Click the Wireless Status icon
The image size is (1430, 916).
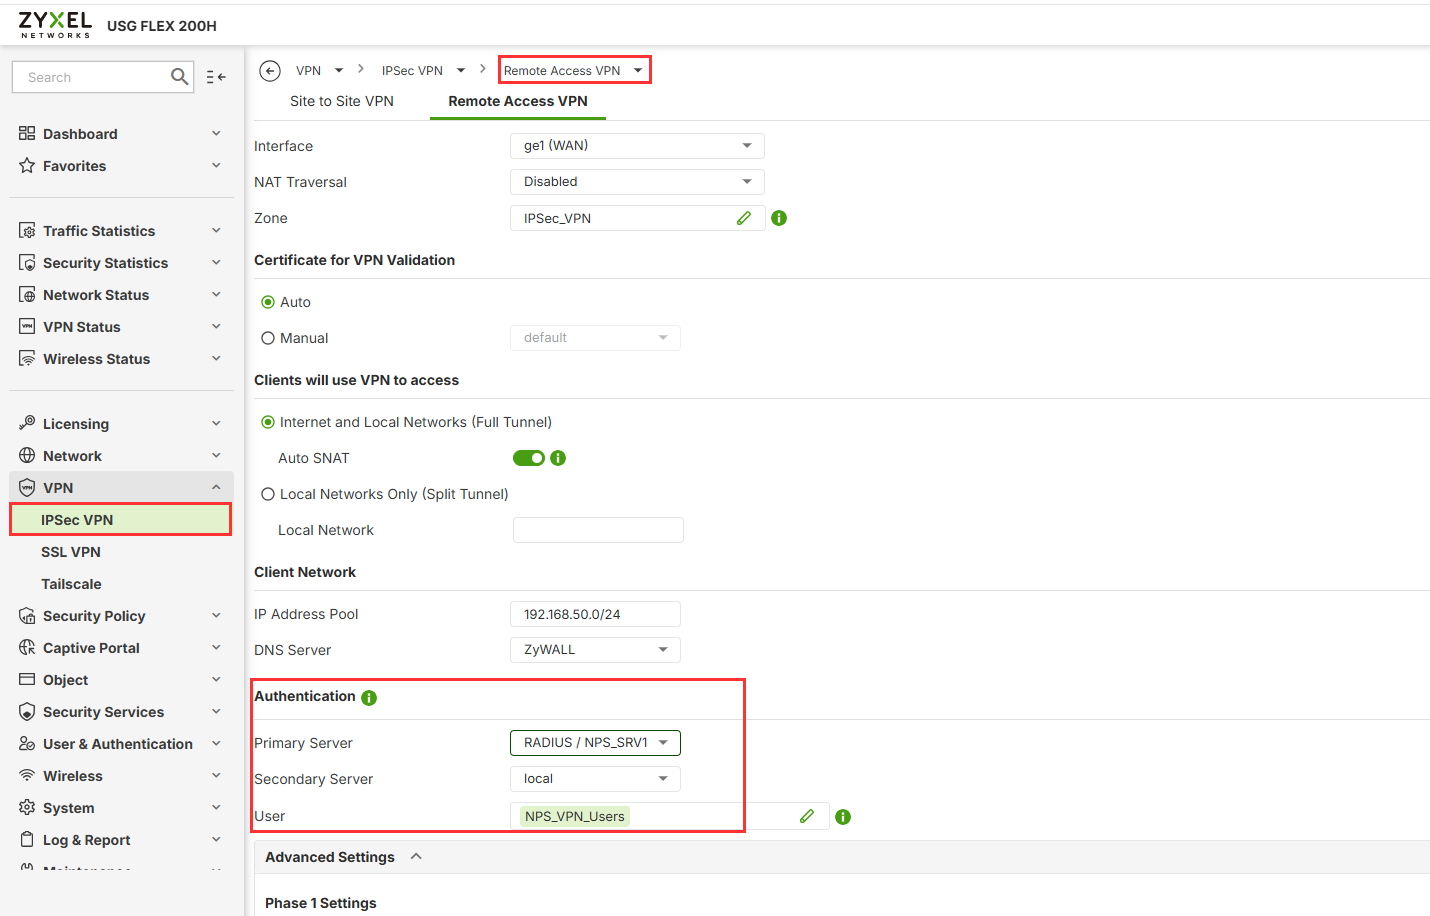point(27,359)
